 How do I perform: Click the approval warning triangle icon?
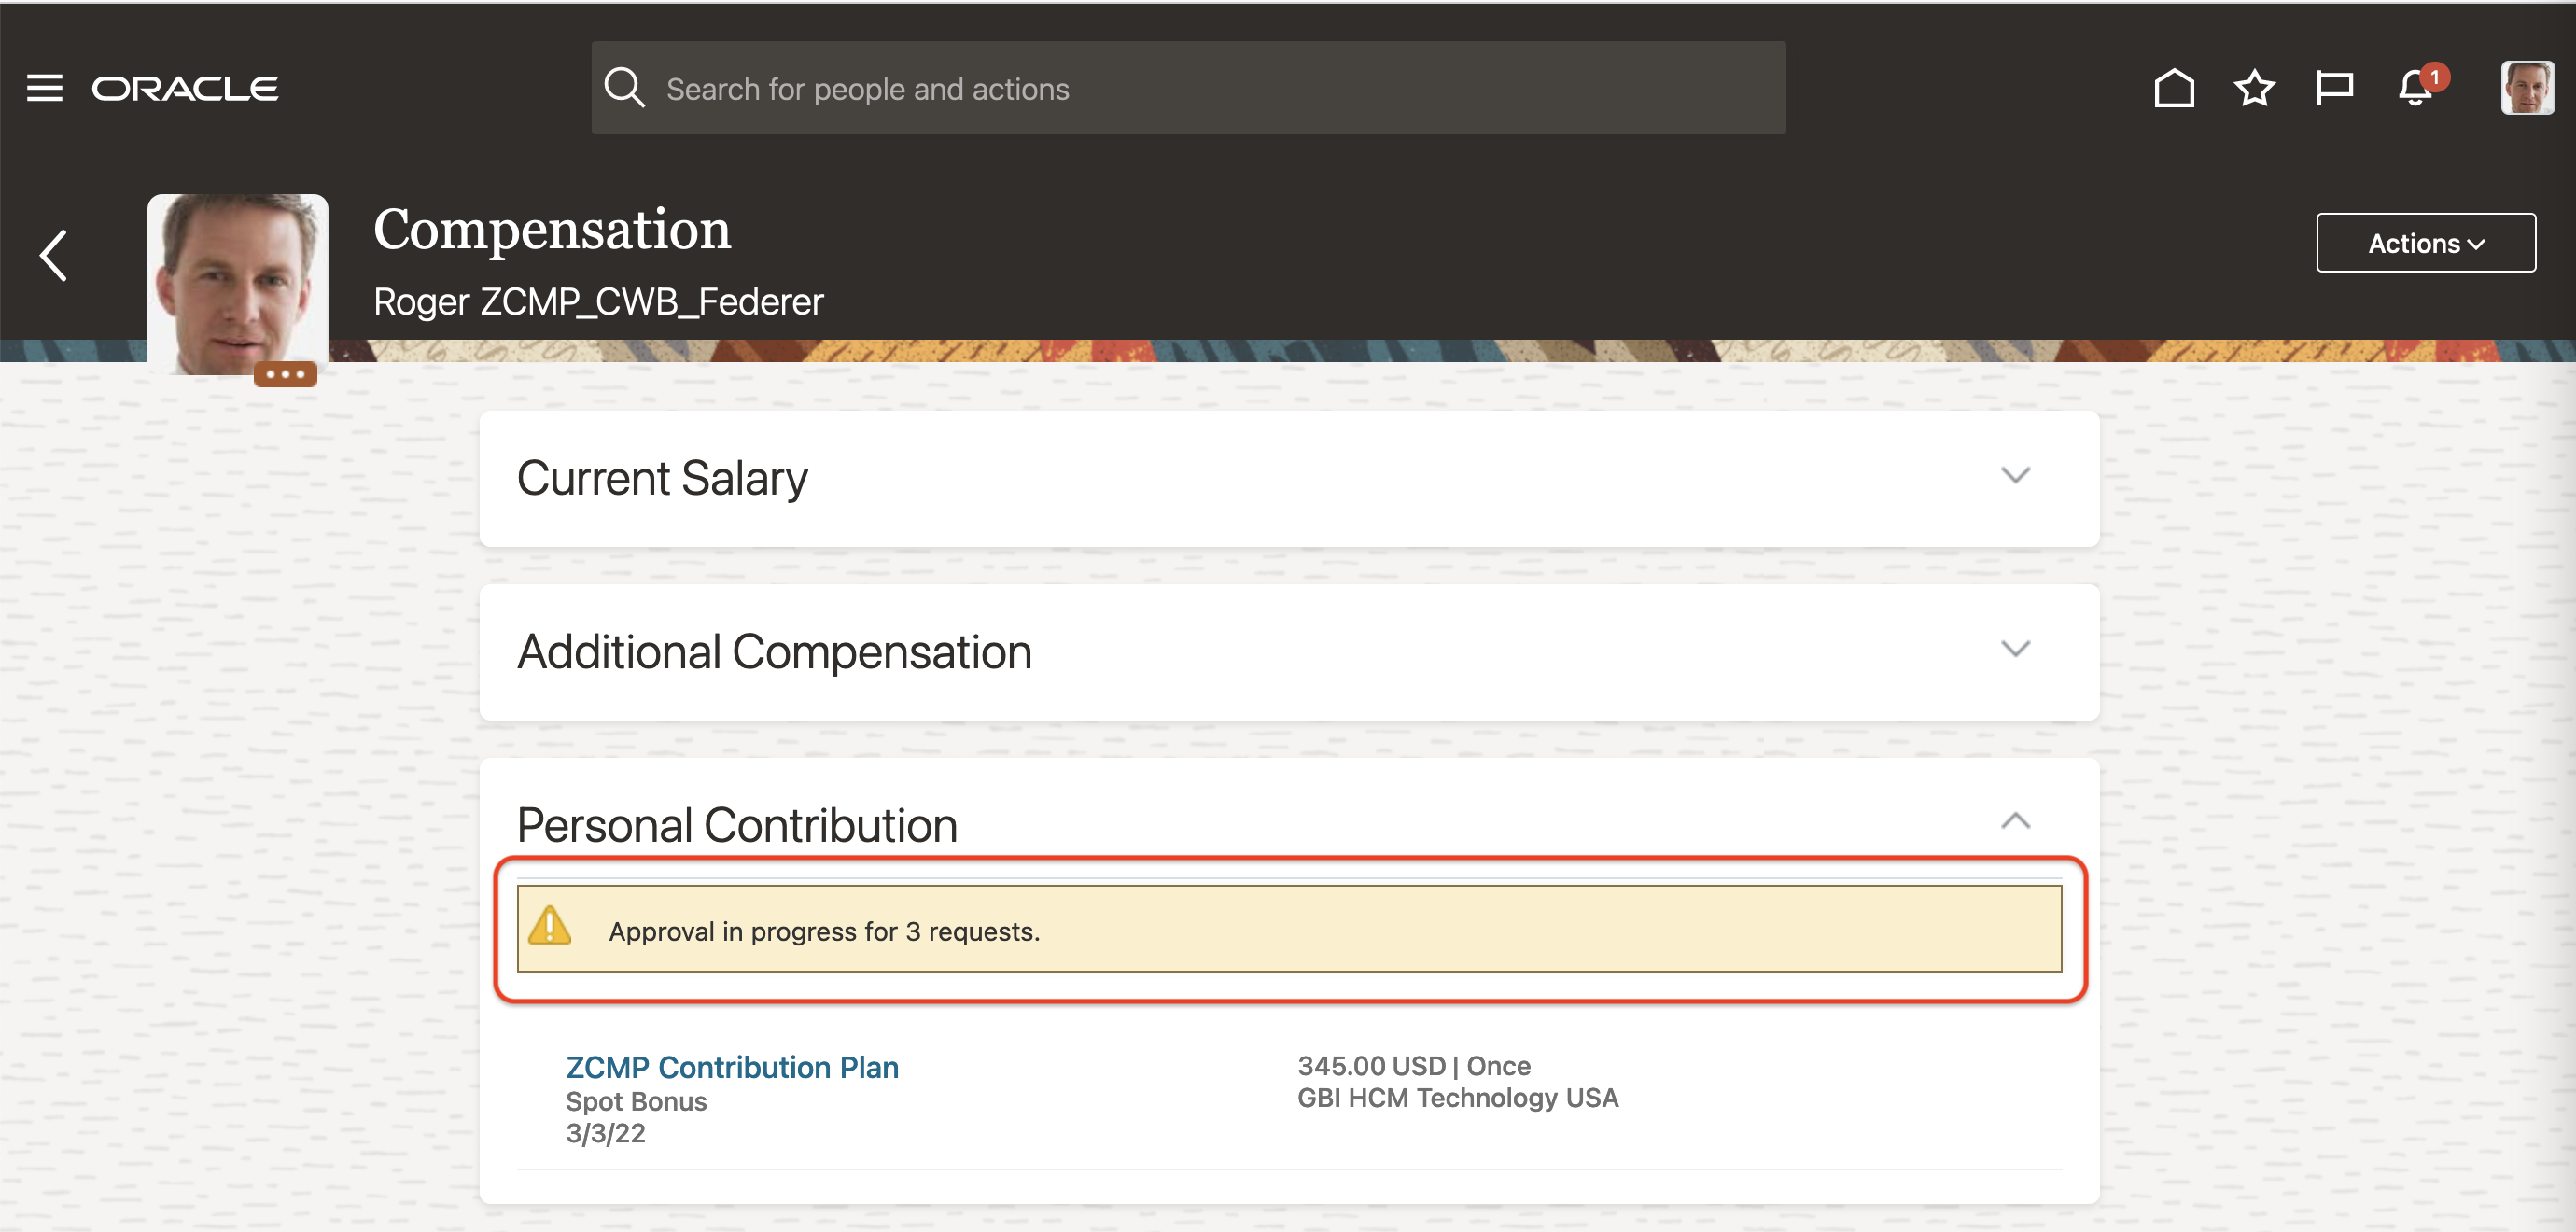pos(550,926)
